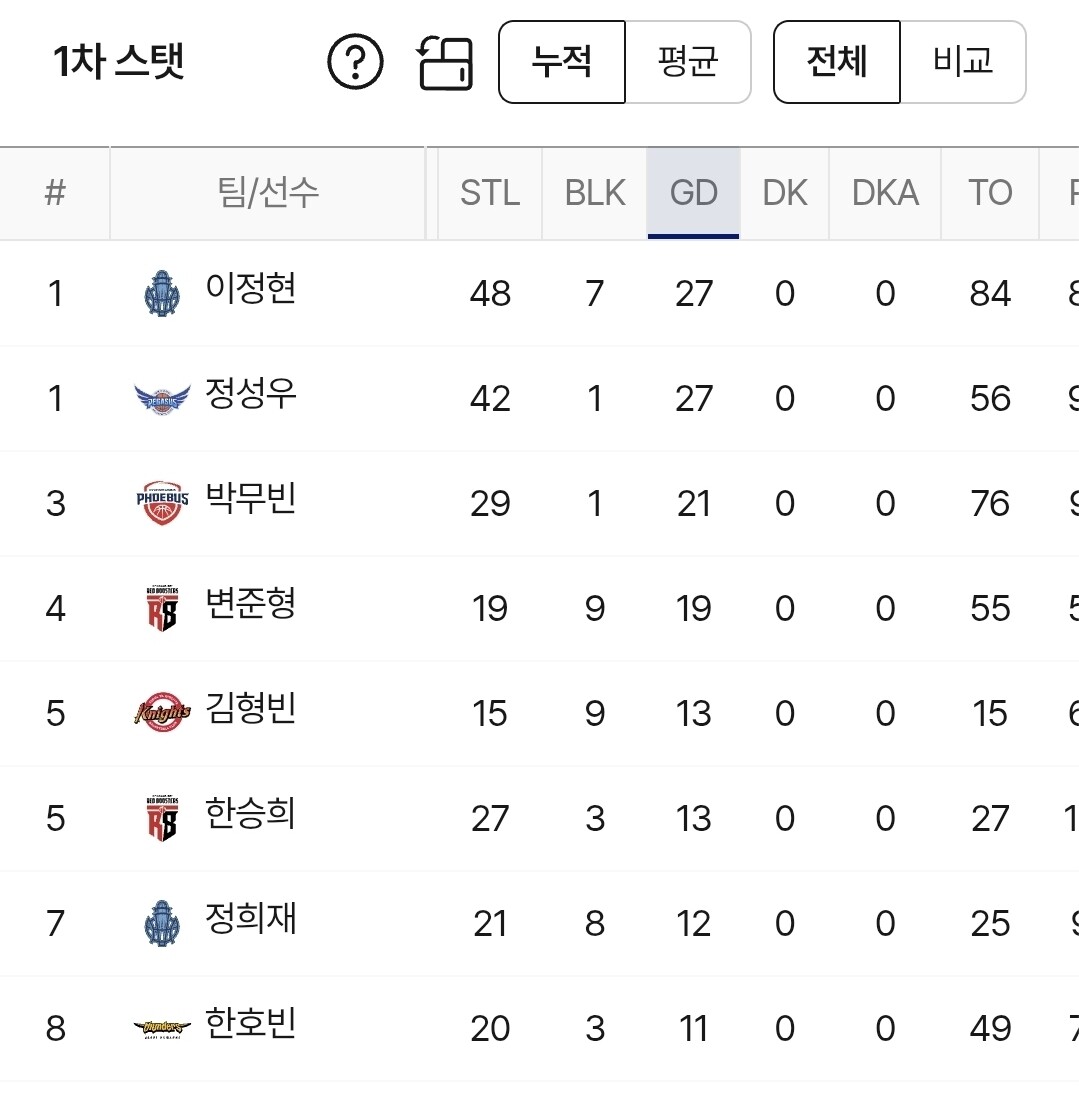
Task: Click the GD column header
Action: (694, 193)
